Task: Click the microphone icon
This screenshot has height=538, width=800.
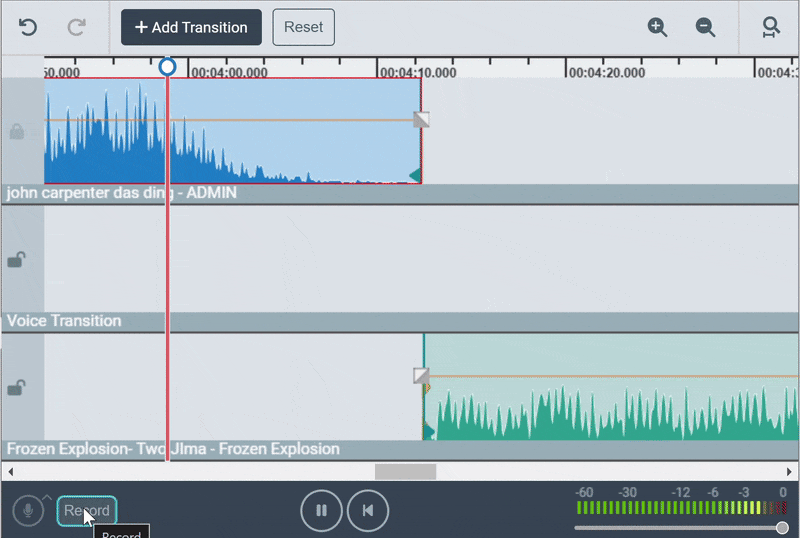Action: (x=28, y=511)
